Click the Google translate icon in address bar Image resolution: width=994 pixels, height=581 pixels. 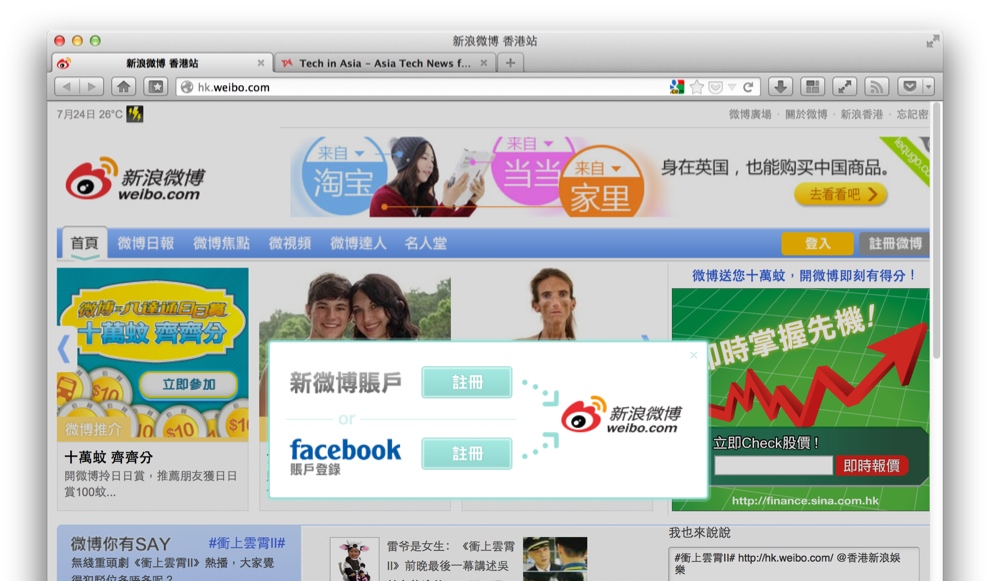point(677,87)
